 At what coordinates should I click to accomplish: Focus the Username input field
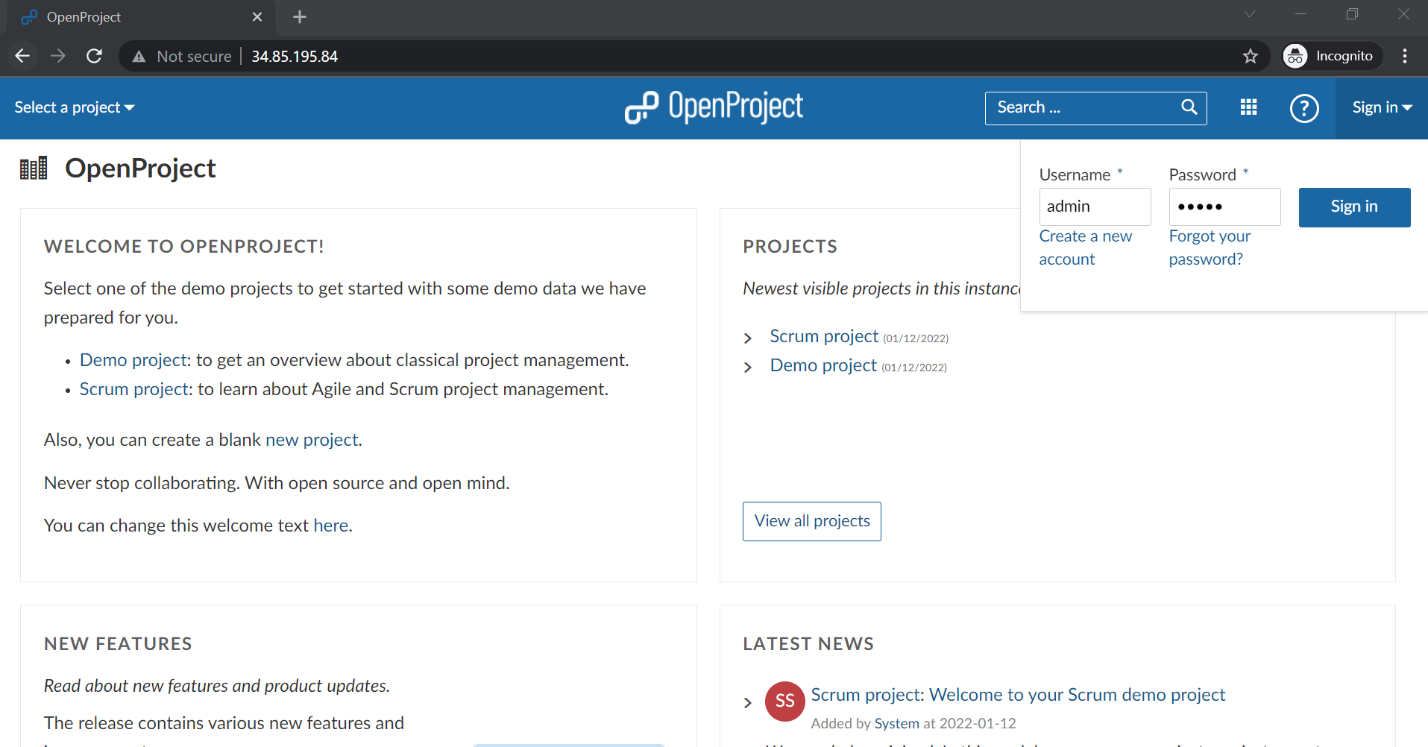click(x=1094, y=207)
